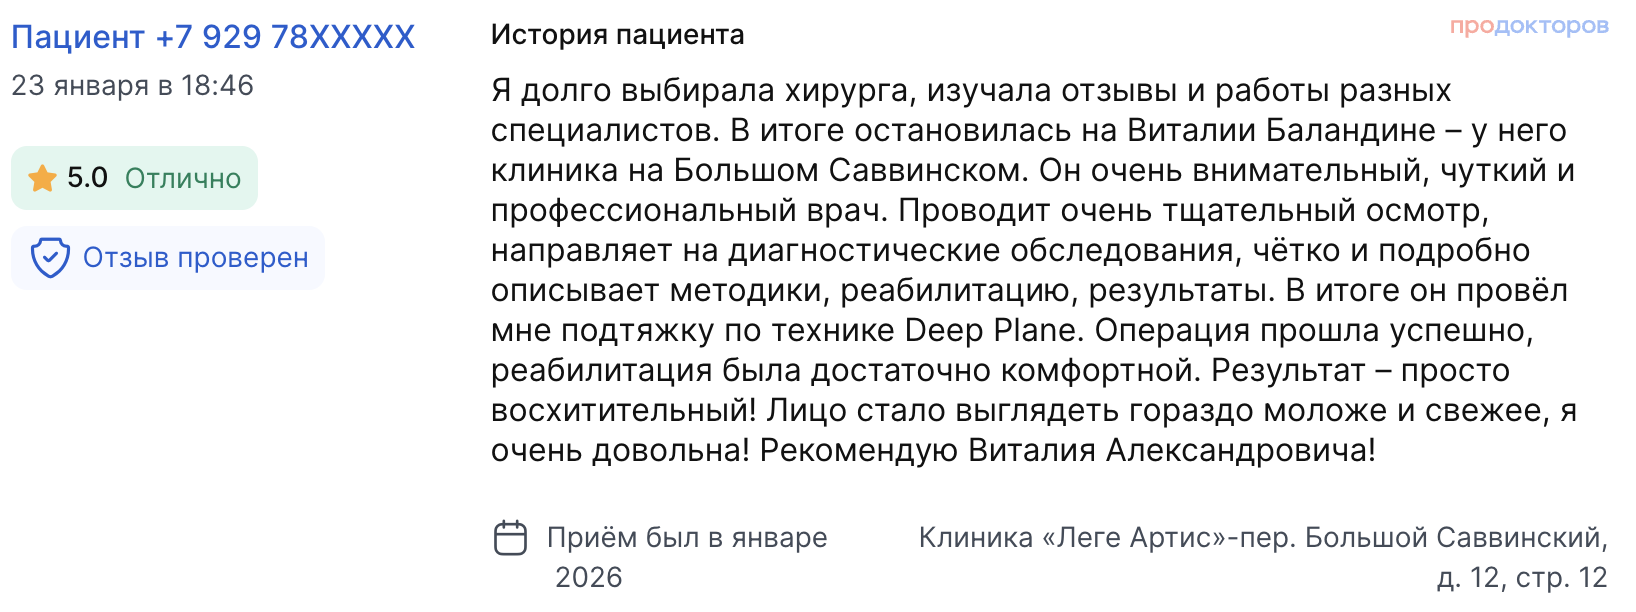Click the shield checkmark verification icon
1636x612 pixels.
click(x=50, y=258)
